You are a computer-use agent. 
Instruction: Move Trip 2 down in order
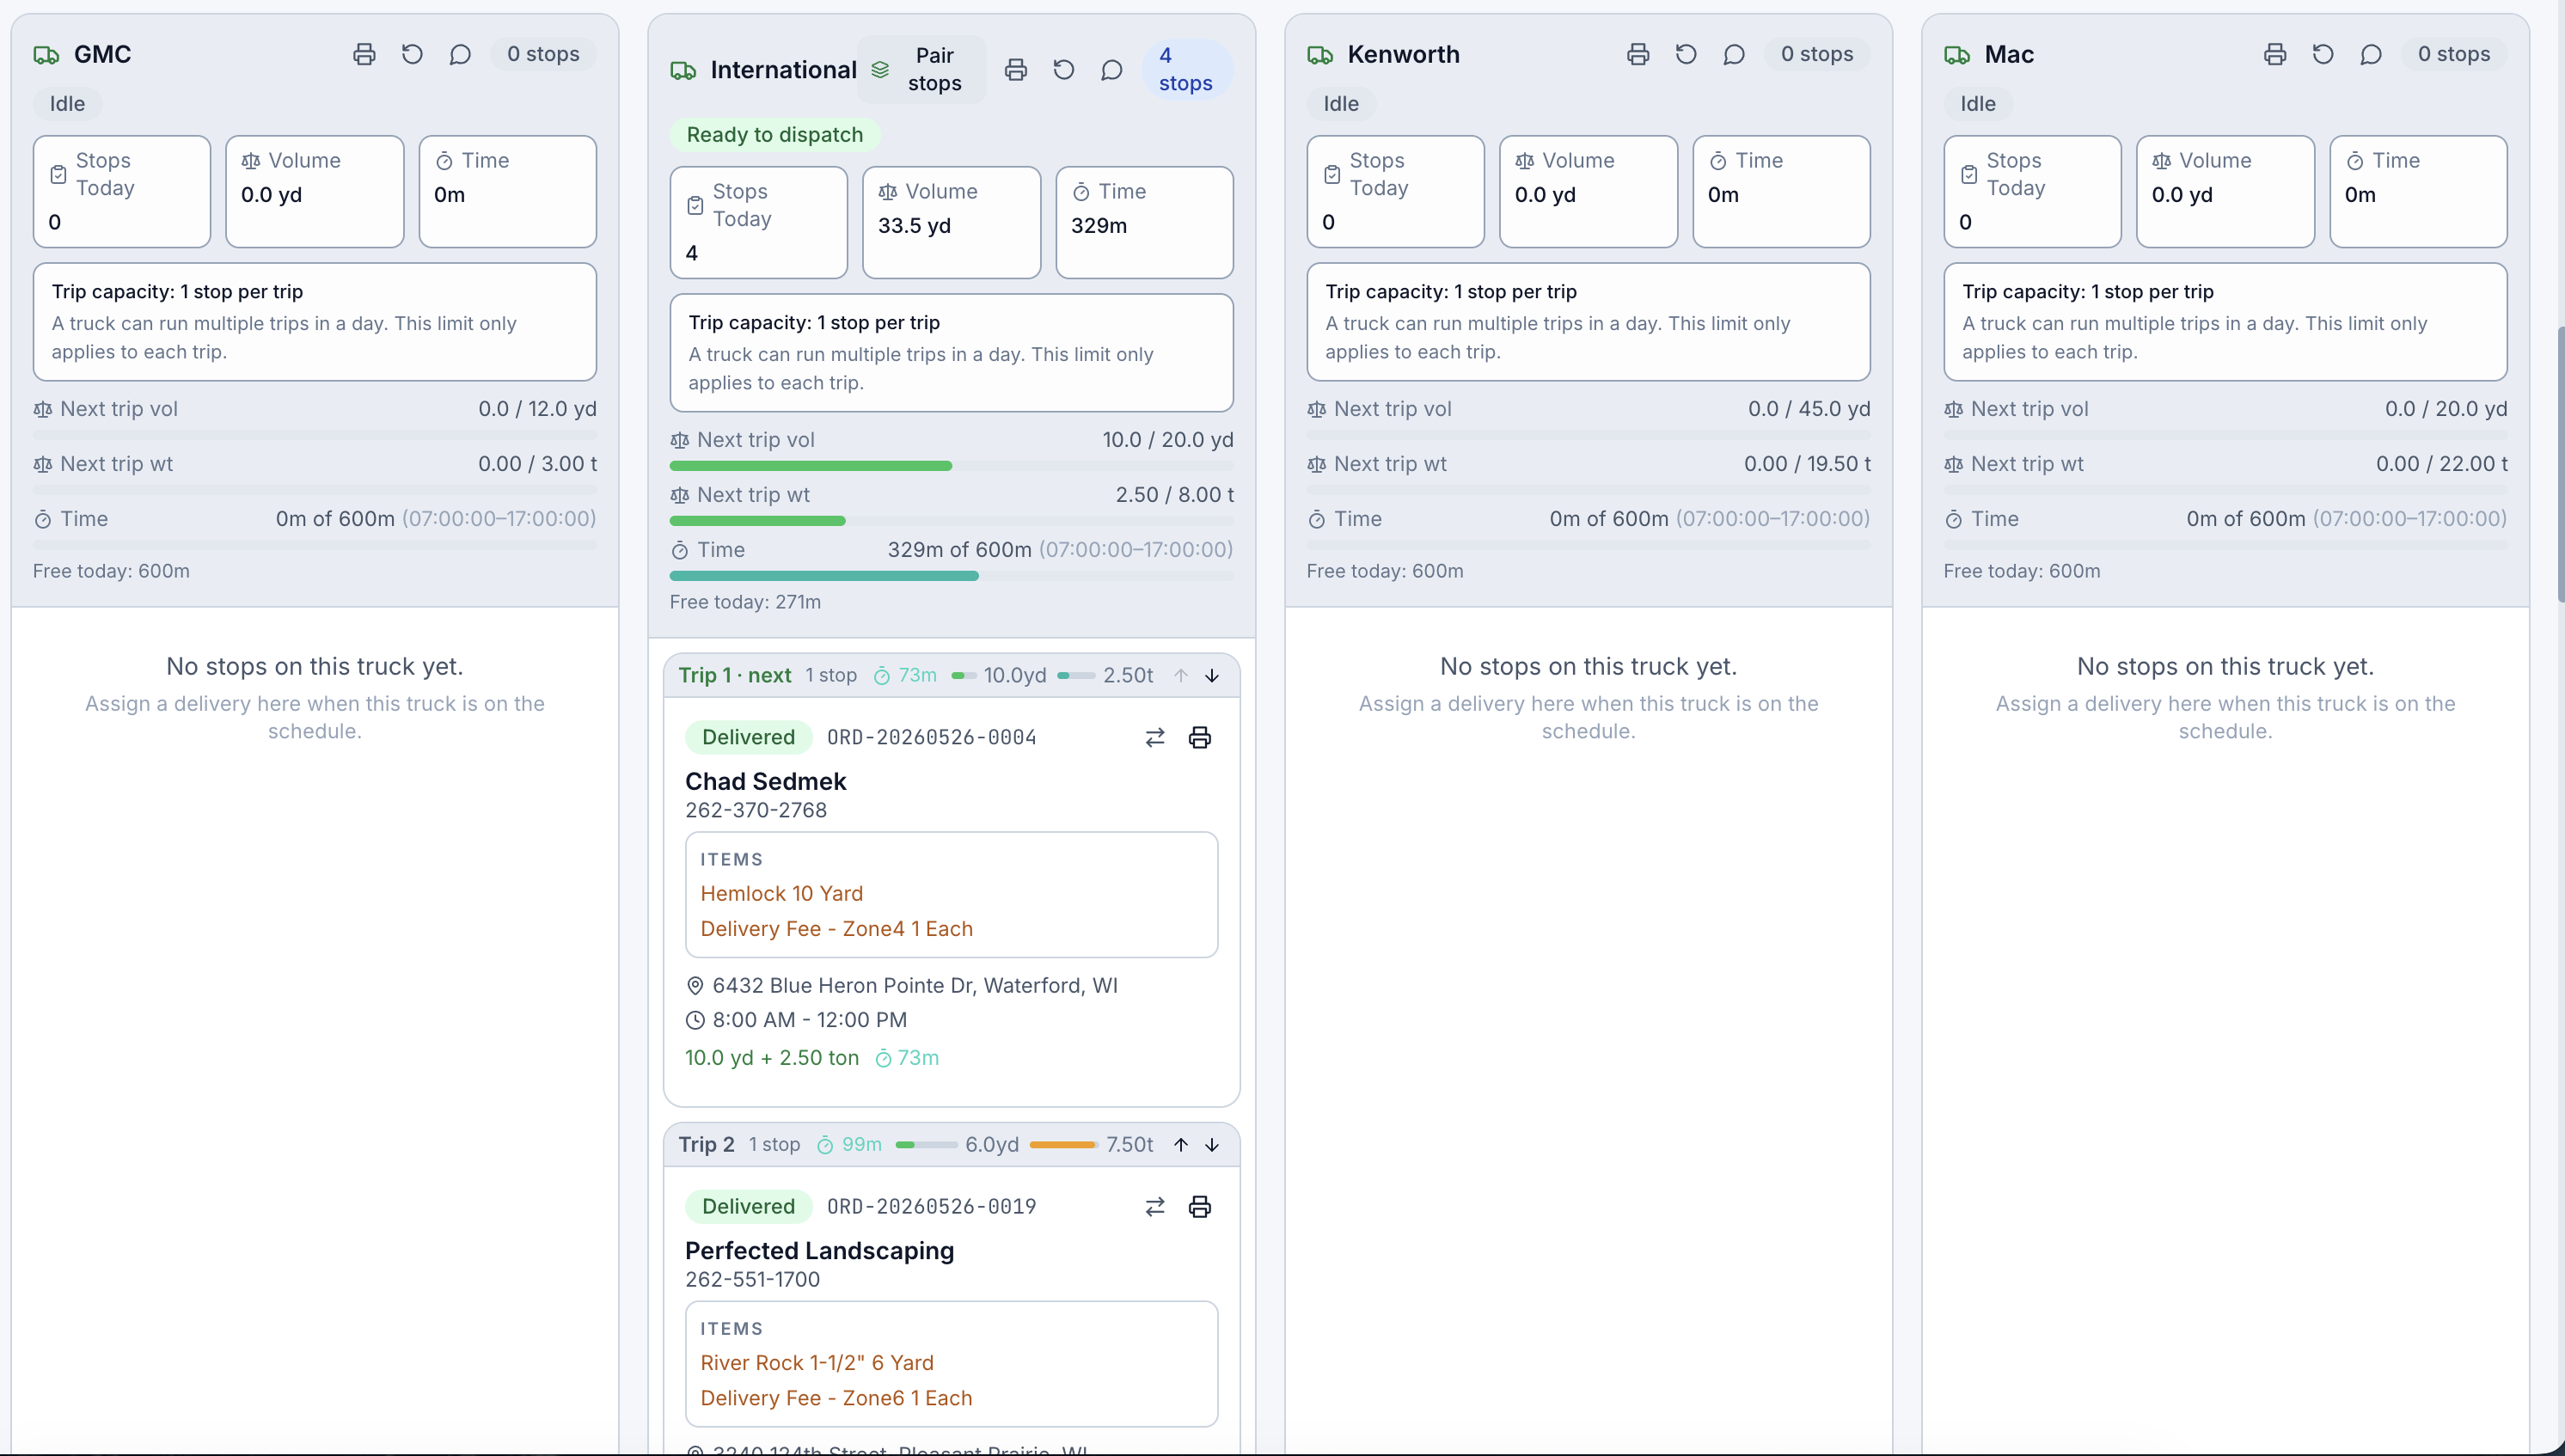tap(1212, 1144)
